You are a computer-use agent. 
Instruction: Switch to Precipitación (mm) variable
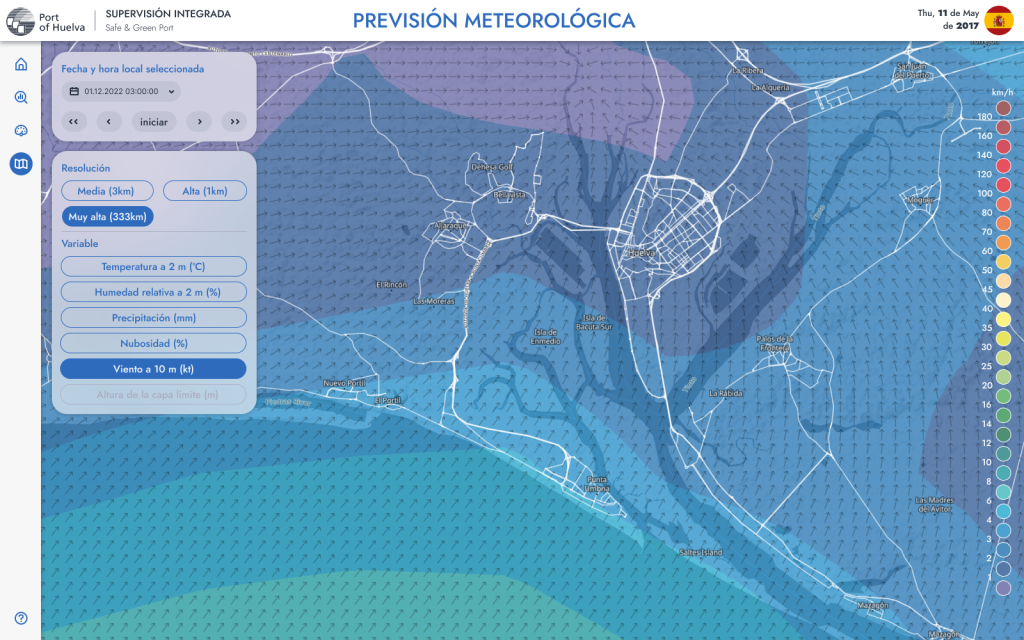(x=153, y=318)
